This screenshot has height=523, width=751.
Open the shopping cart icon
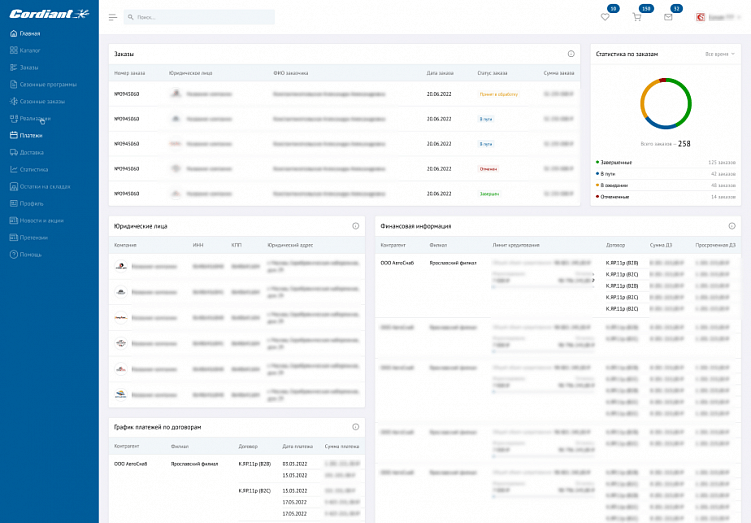coord(637,17)
